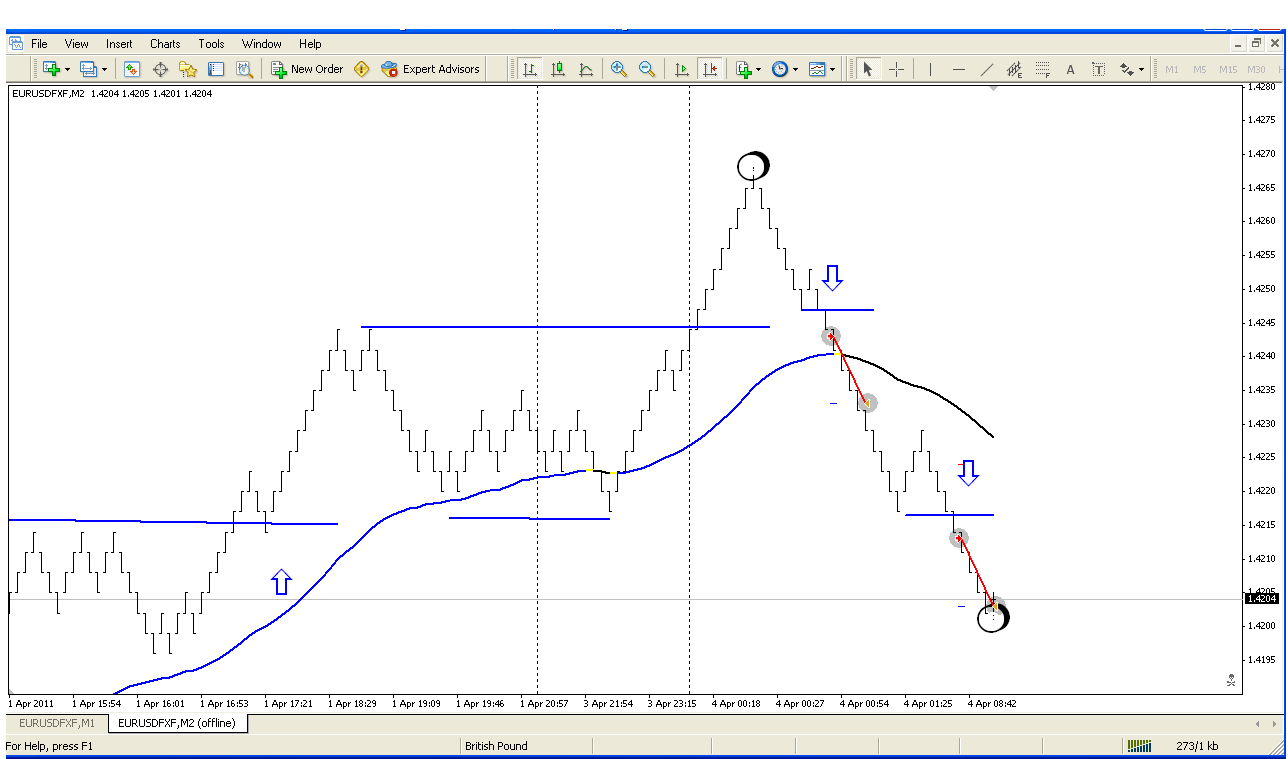Select the Text Label tool

1098,69
